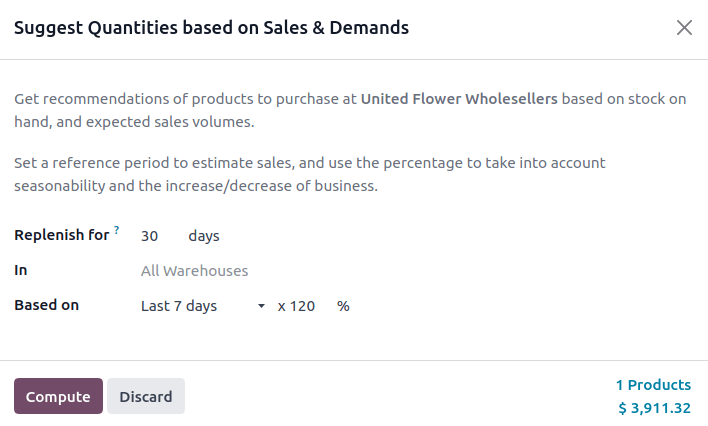
Task: Click the Replenish for label
Action: [61, 236]
